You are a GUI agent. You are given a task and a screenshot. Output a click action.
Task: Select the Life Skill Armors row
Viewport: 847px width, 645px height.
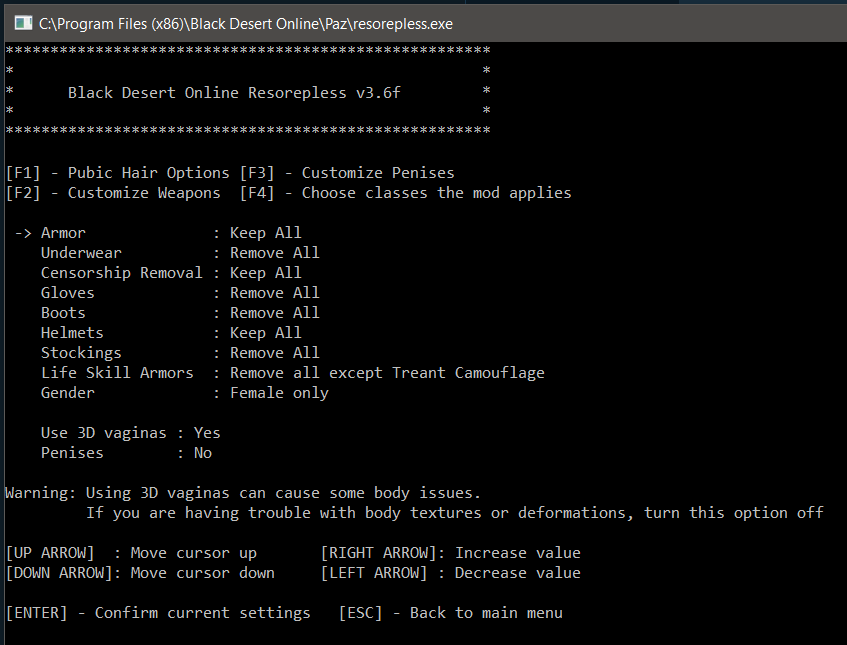117,373
